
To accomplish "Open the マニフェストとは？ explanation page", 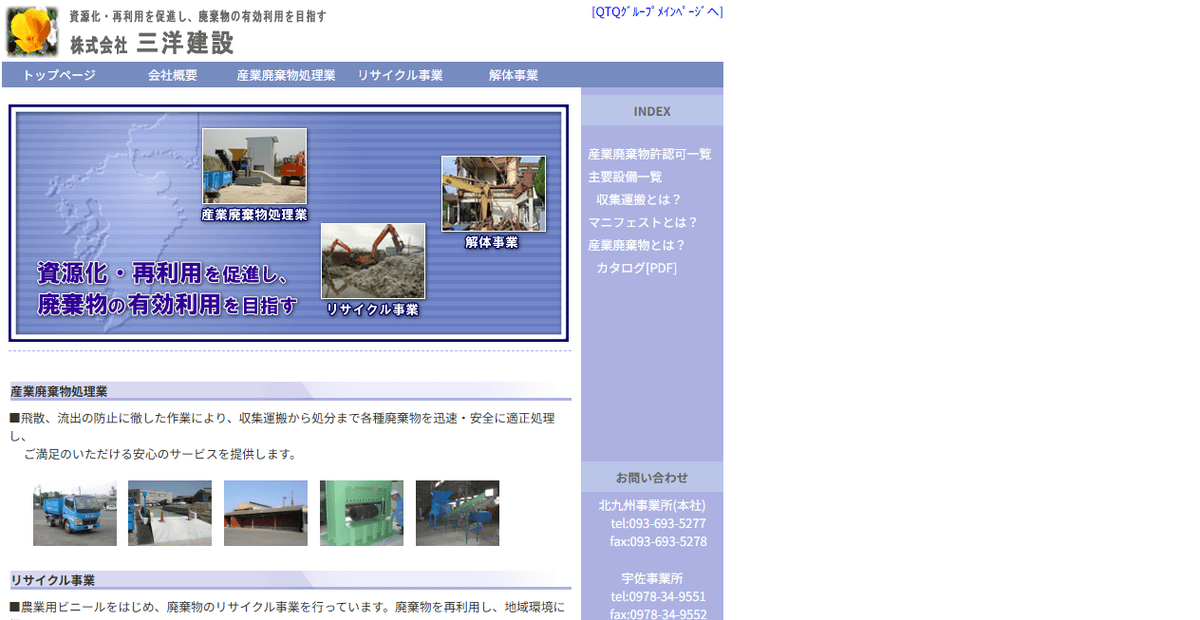I will [x=643, y=222].
